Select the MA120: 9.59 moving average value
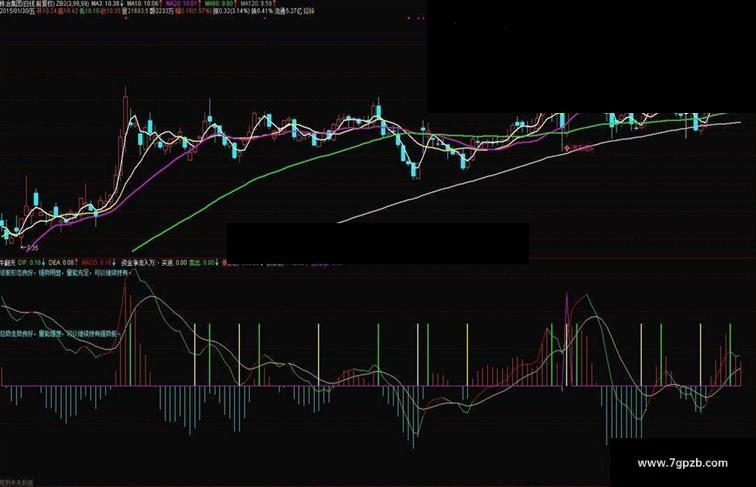This screenshot has height=487, width=756. [256, 3]
